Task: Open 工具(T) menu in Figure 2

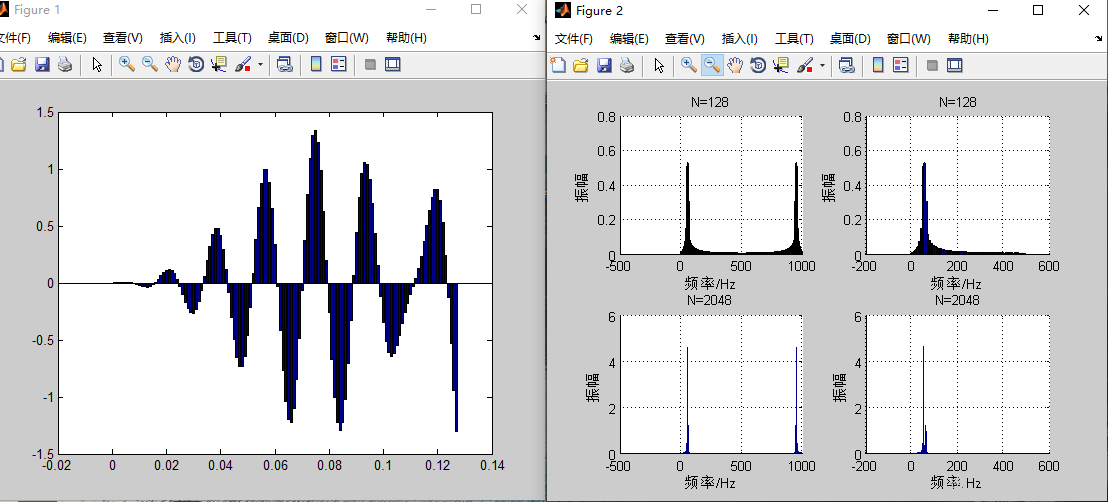Action: coord(794,39)
